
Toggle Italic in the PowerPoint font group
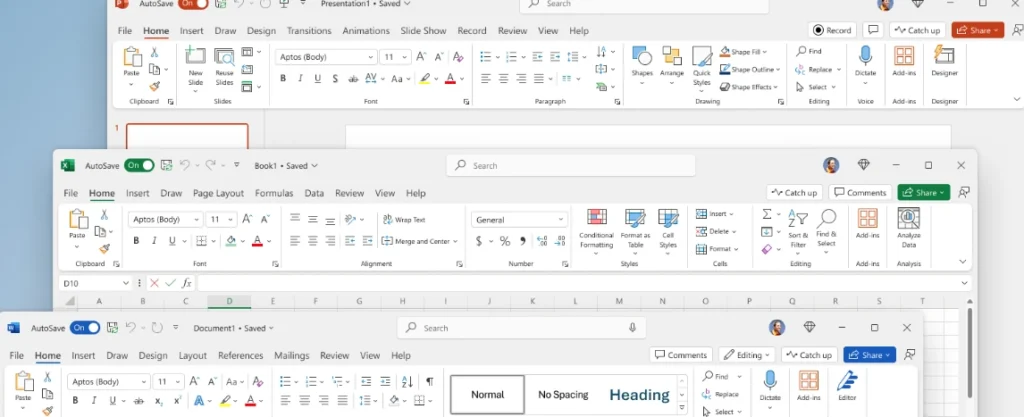click(x=300, y=78)
